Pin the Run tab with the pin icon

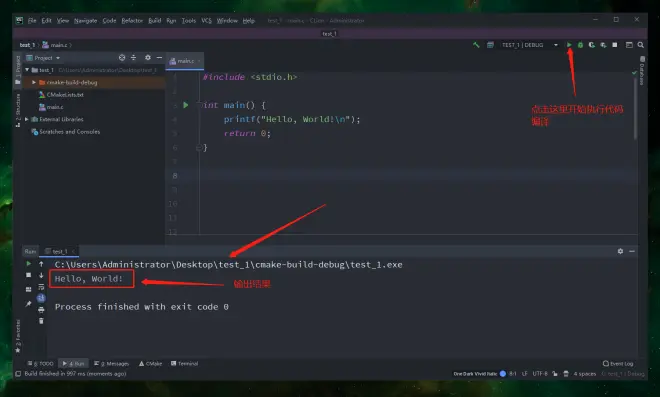(x=29, y=304)
